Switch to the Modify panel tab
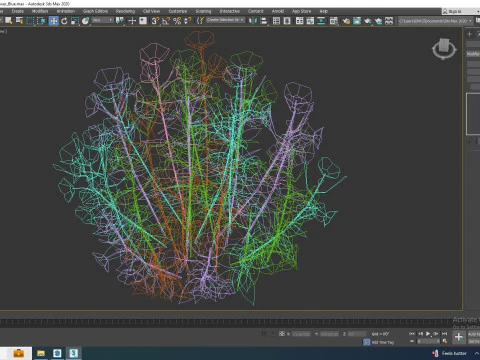Screen dimensions: 480x360 tap(478, 34)
